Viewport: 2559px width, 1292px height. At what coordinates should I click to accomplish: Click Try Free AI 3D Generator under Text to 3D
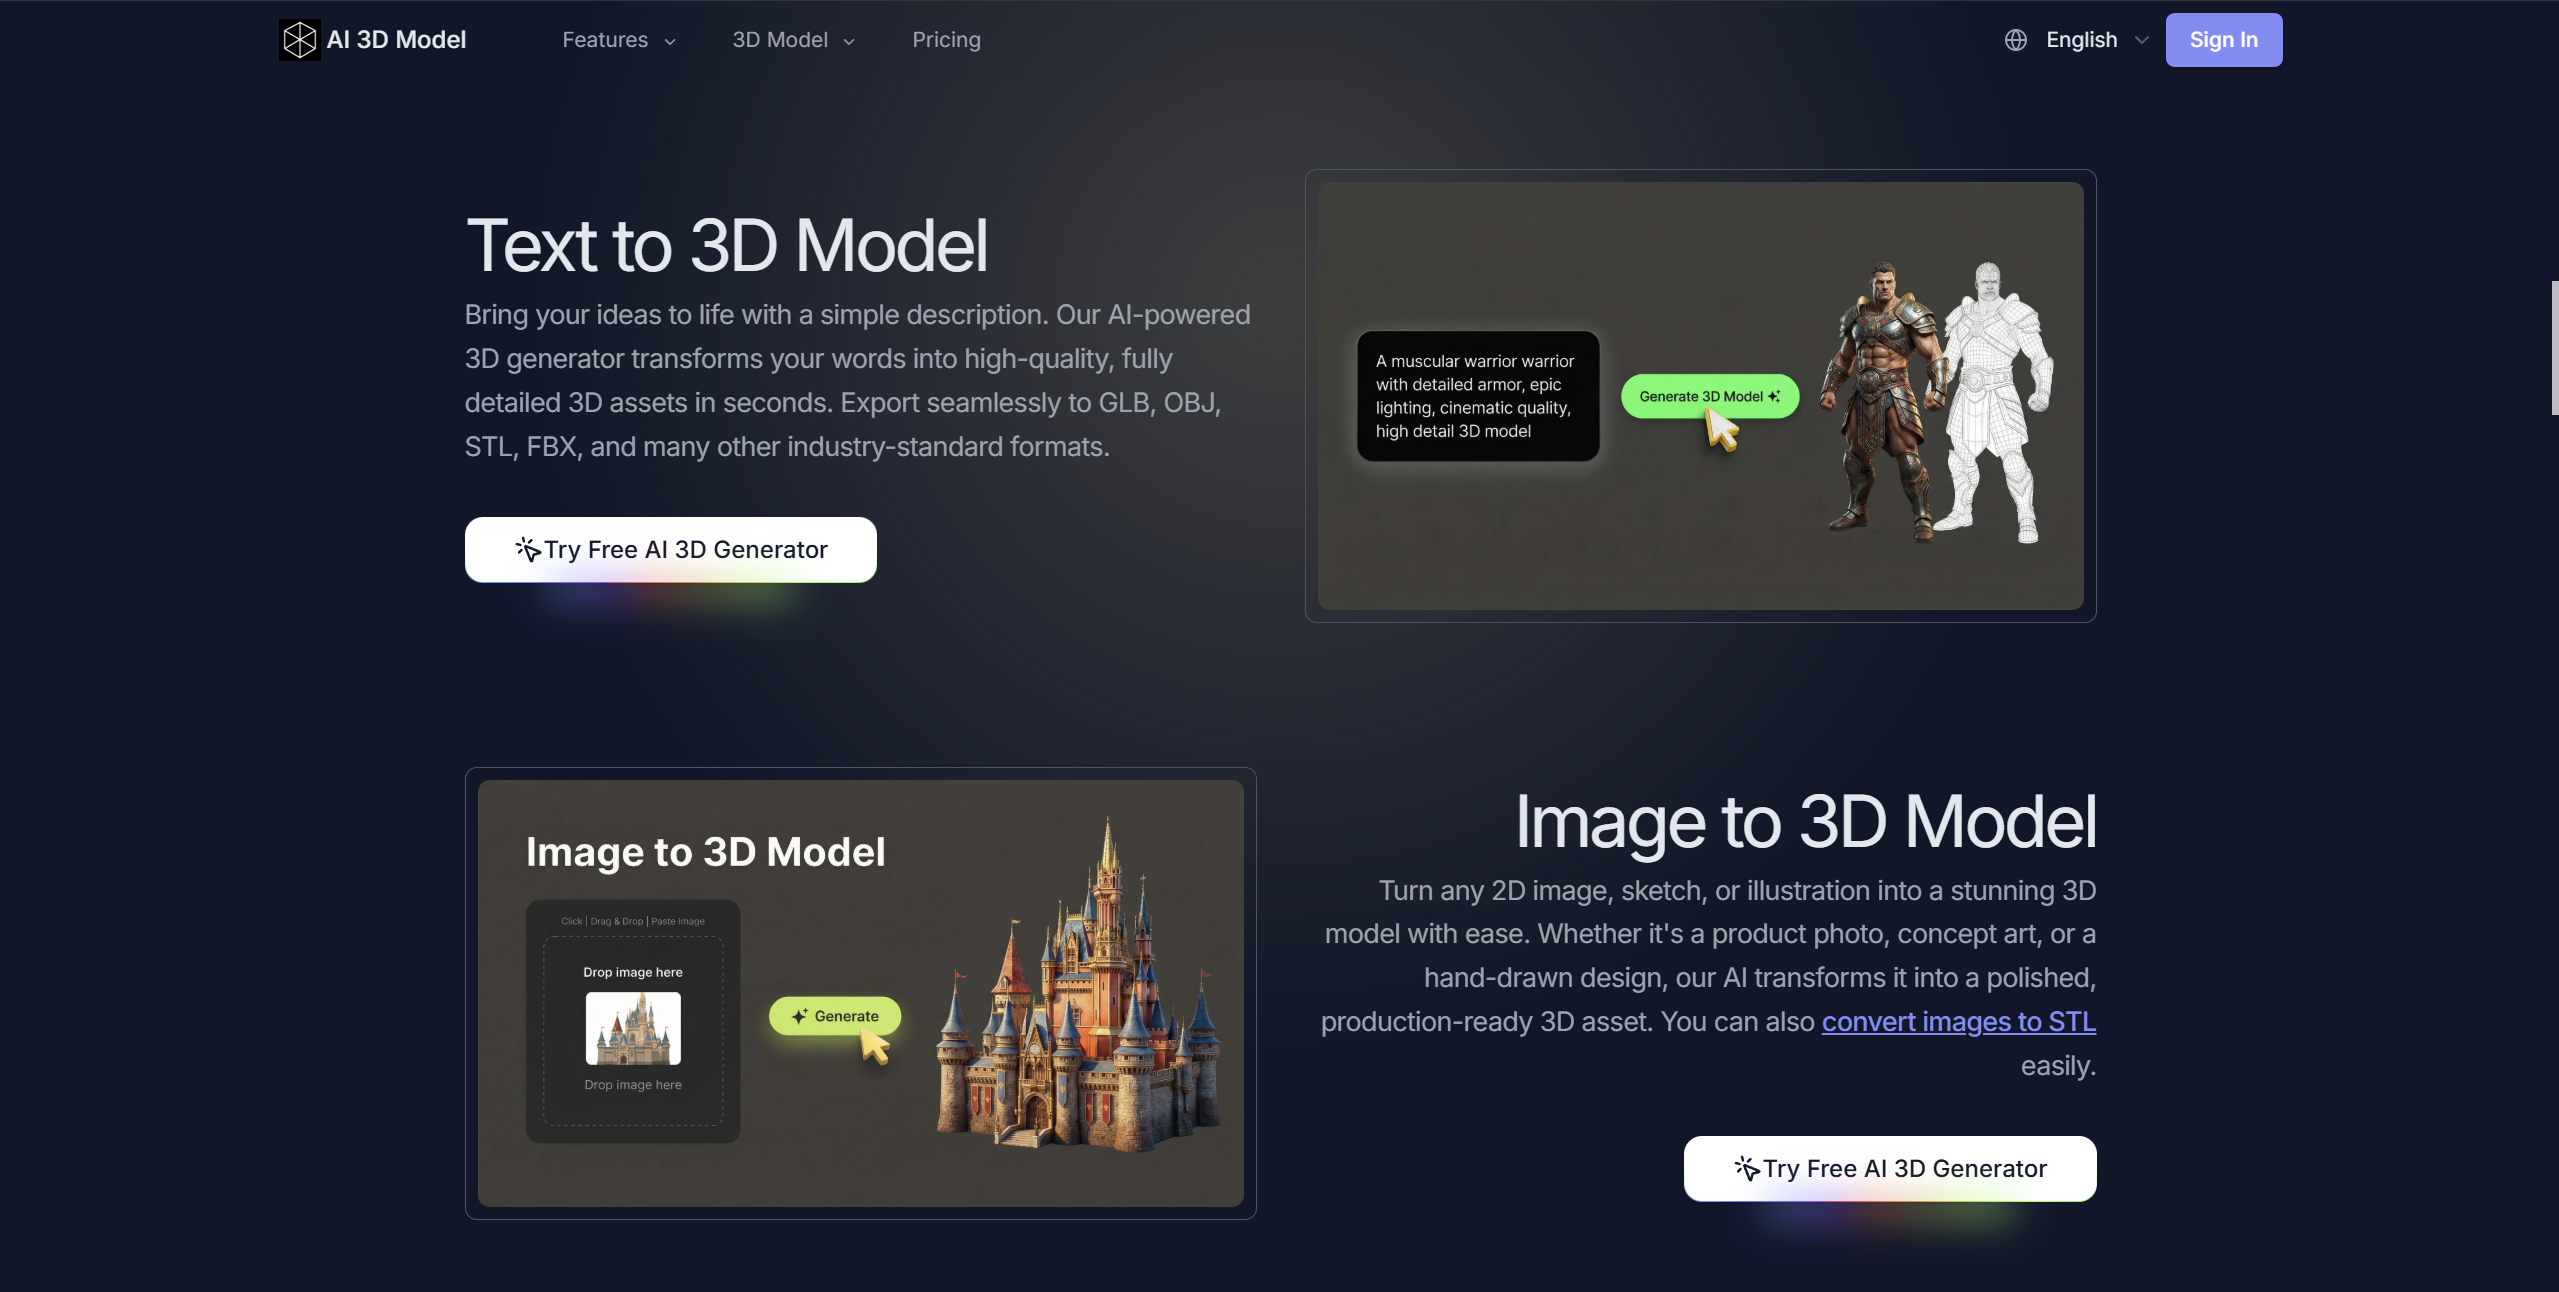tap(669, 549)
